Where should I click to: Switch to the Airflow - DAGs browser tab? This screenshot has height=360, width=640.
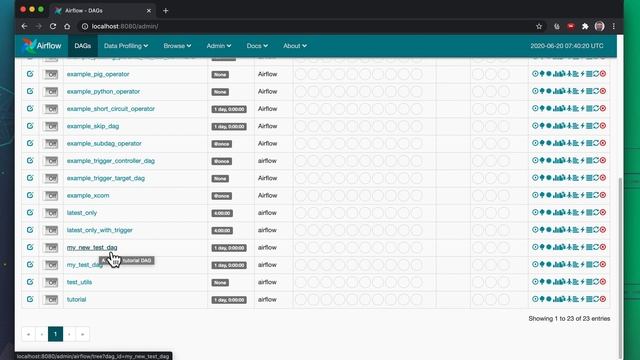(102, 11)
